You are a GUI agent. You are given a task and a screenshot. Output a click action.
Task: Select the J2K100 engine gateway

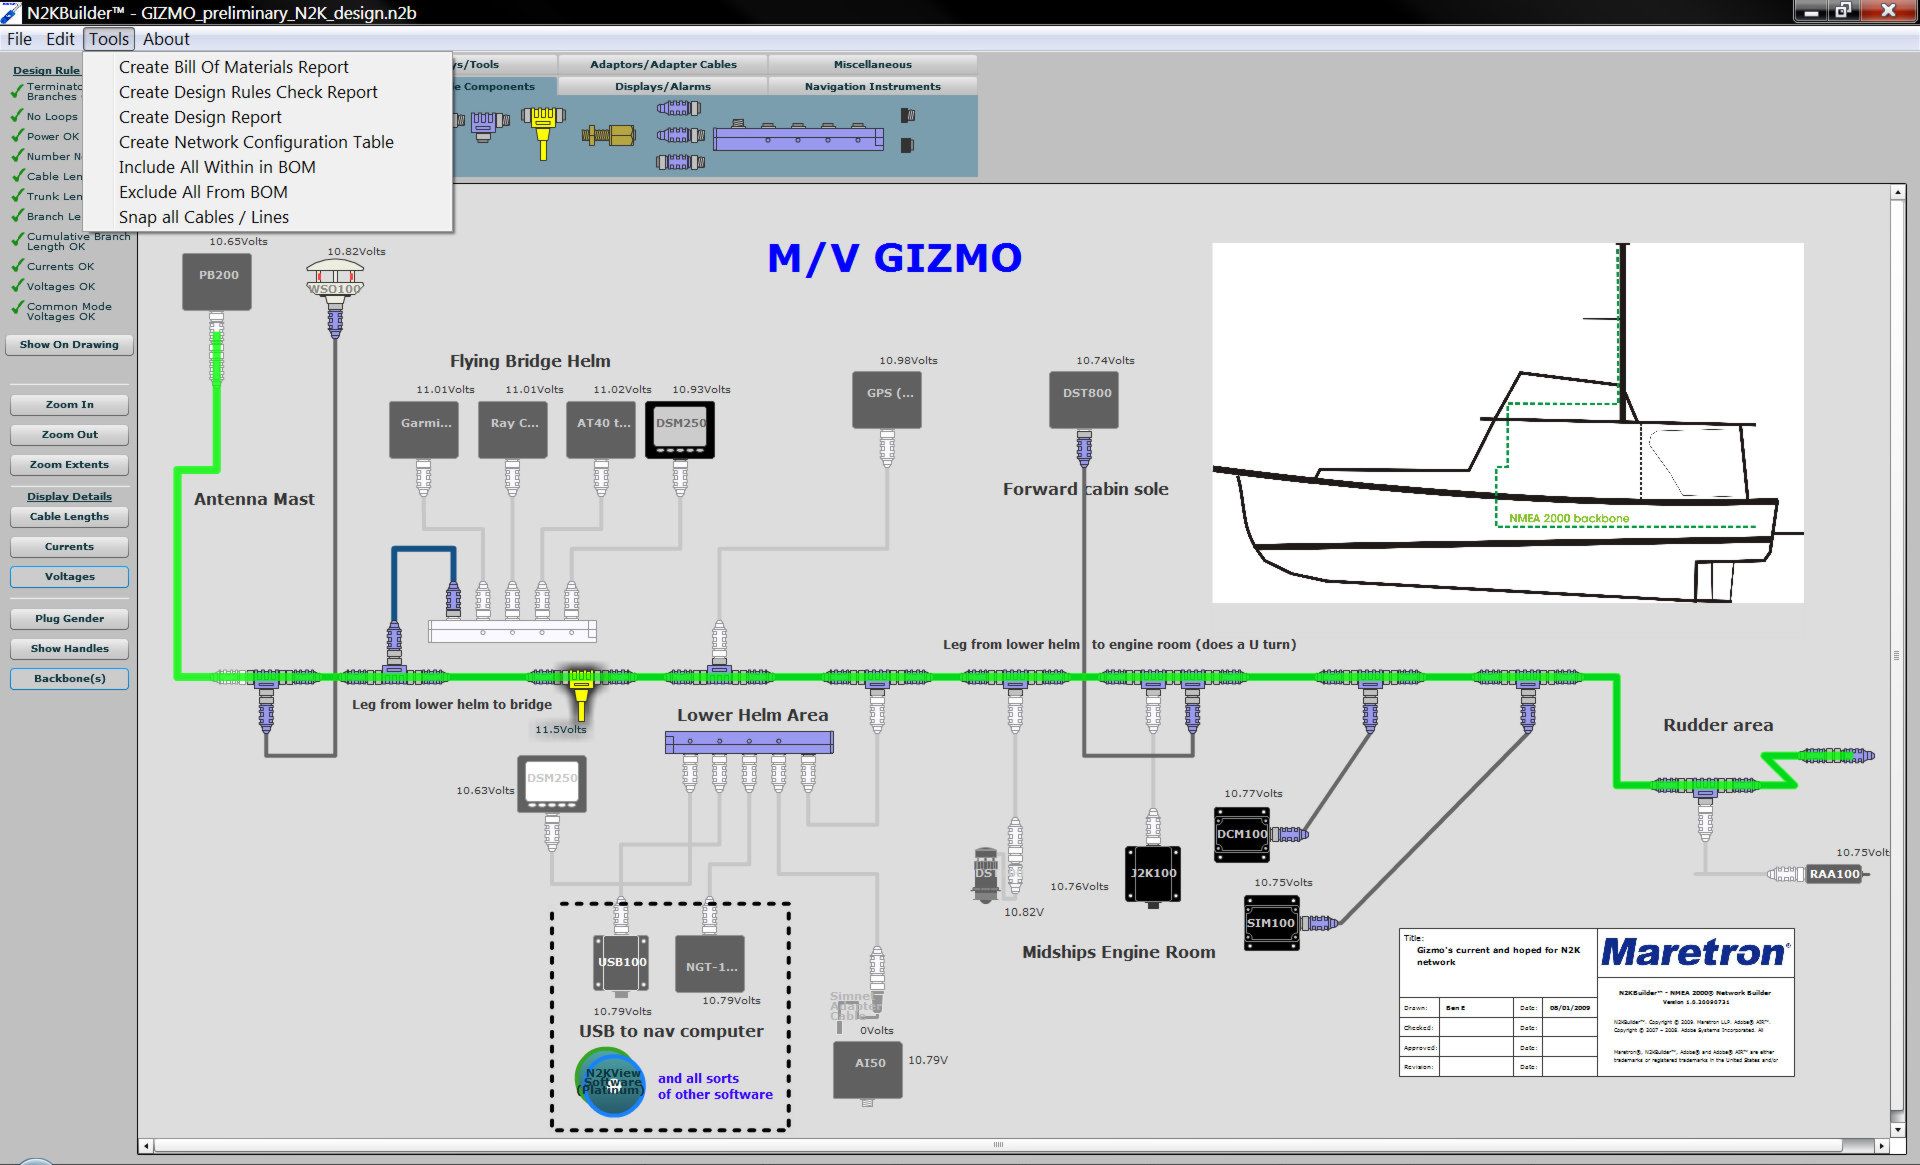coord(1153,875)
